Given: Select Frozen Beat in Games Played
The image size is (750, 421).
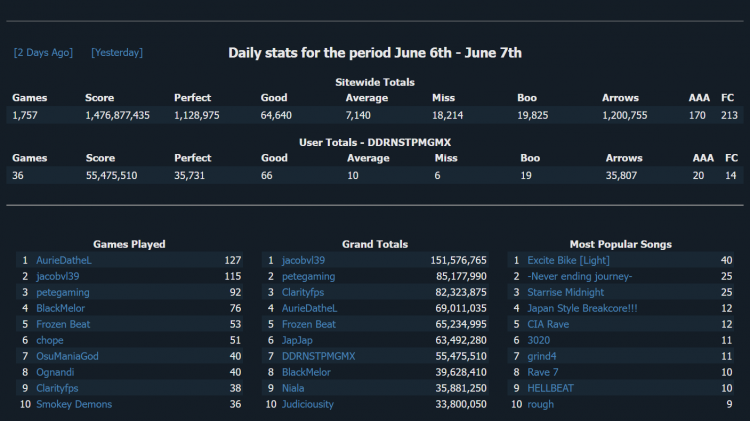Looking at the screenshot, I should coord(63,324).
